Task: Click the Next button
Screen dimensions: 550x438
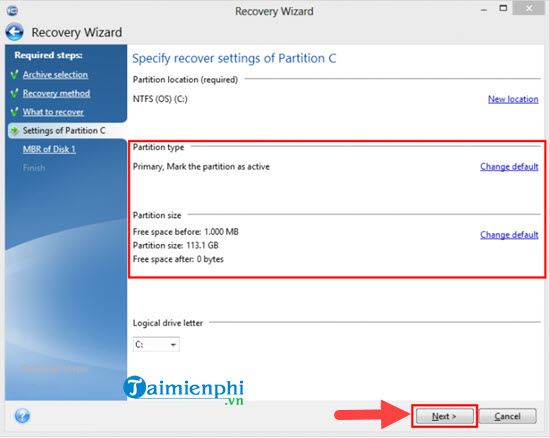Action: [x=444, y=416]
